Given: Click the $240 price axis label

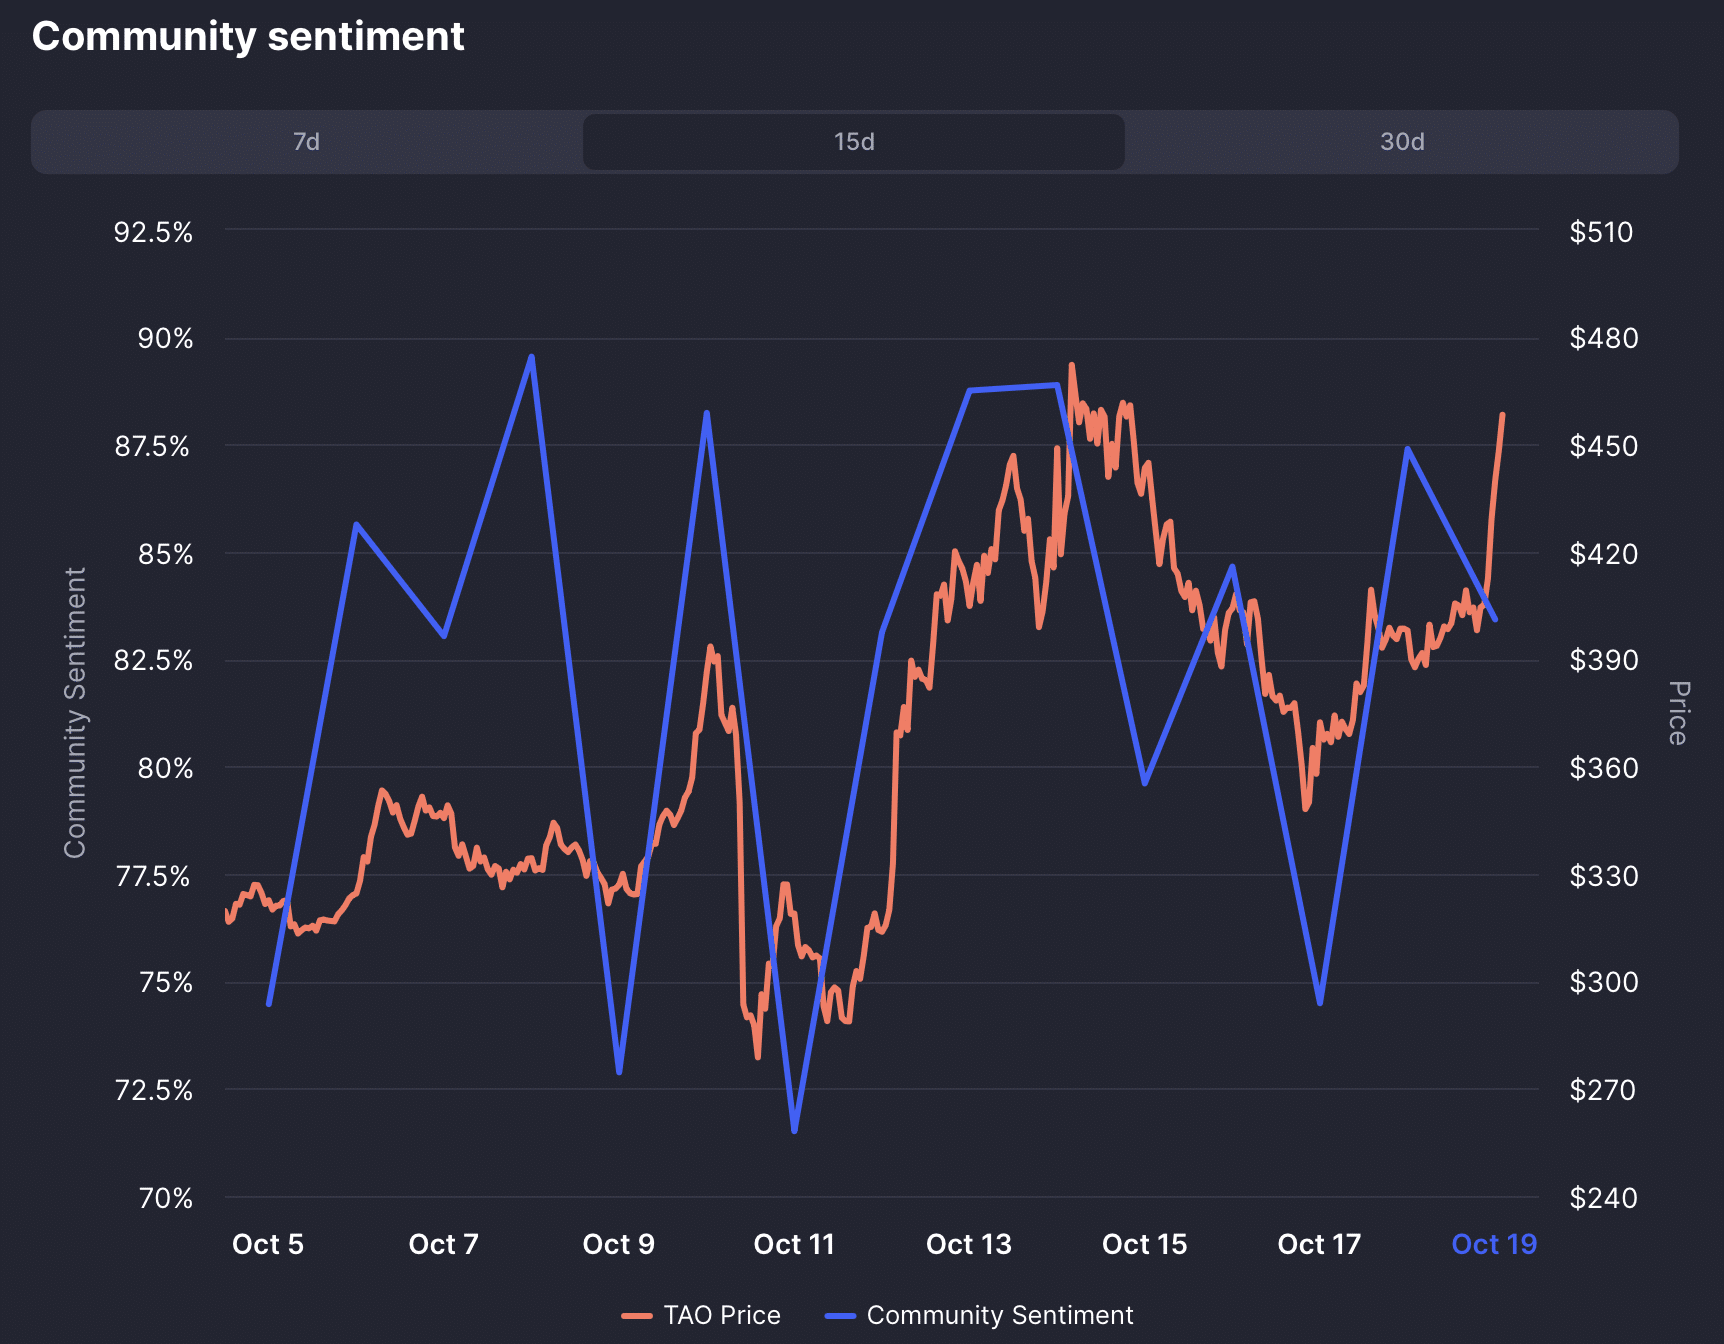Looking at the screenshot, I should tap(1603, 1198).
